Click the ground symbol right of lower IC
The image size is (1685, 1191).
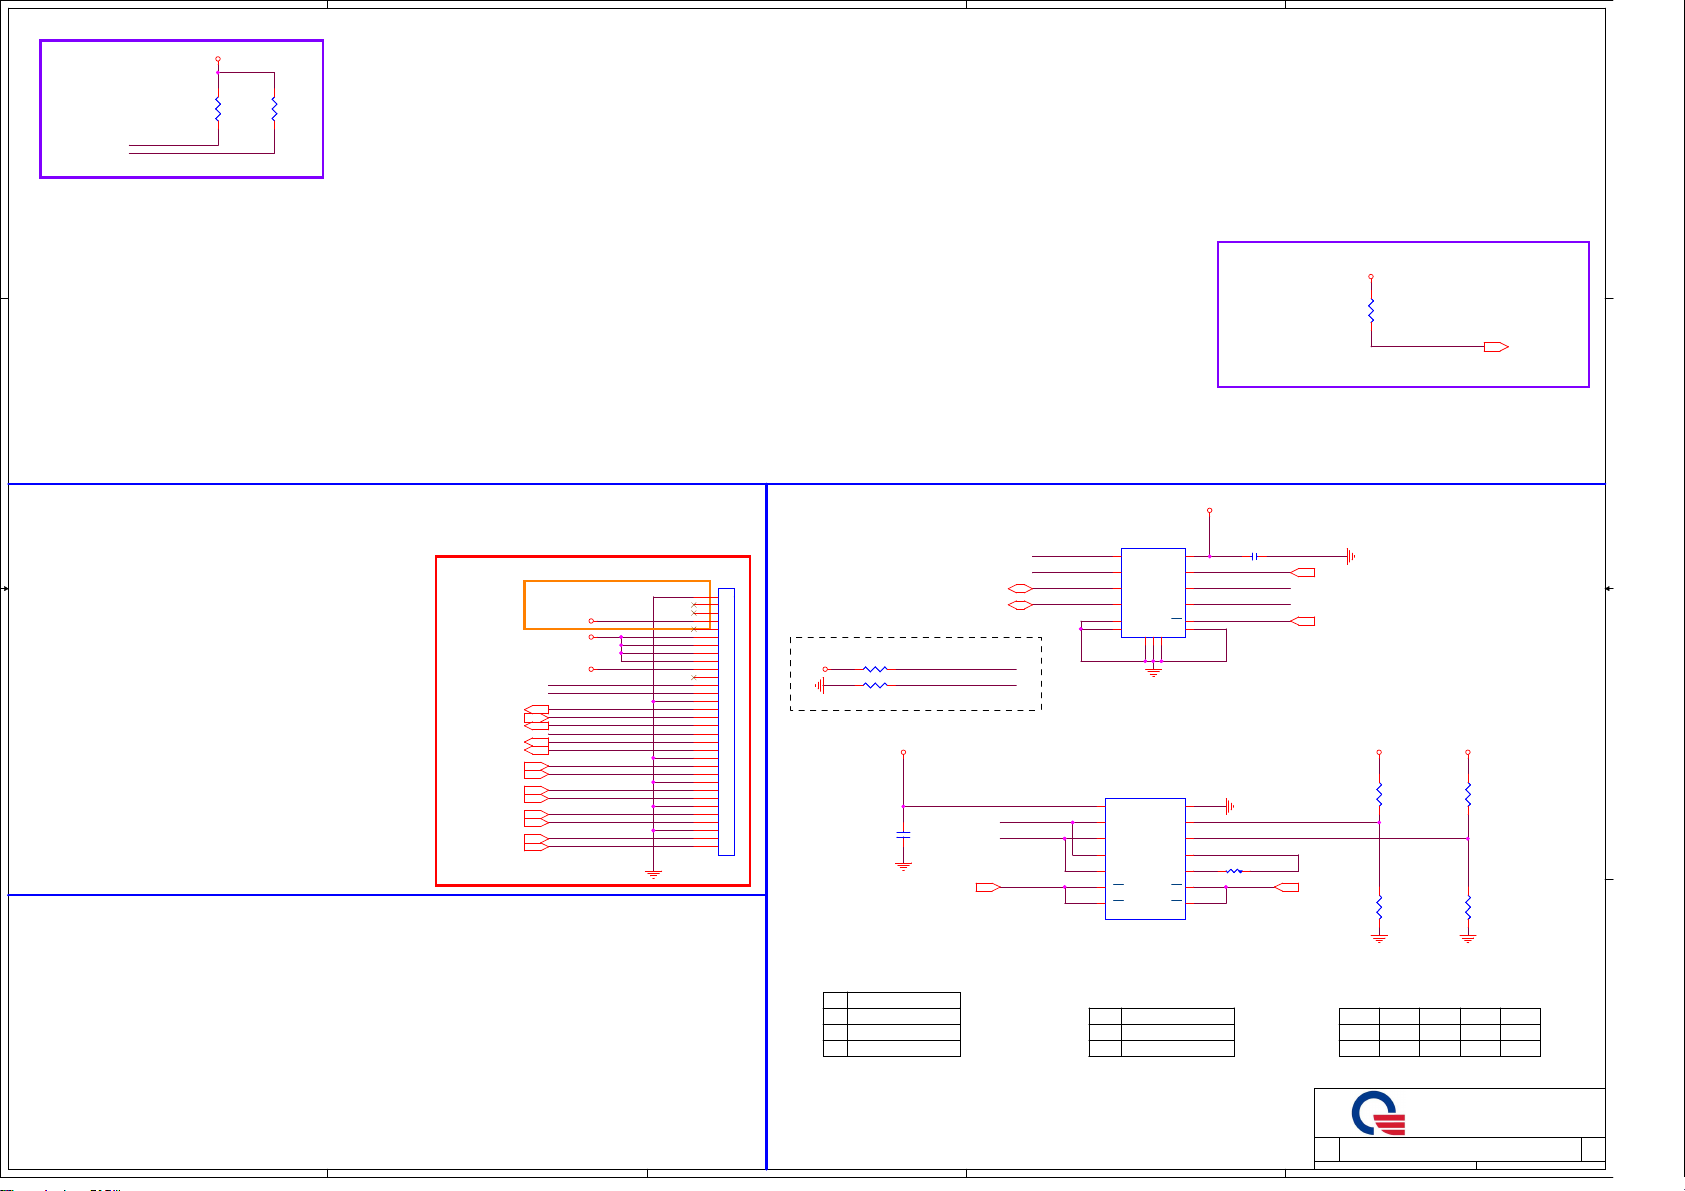pos(1230,806)
